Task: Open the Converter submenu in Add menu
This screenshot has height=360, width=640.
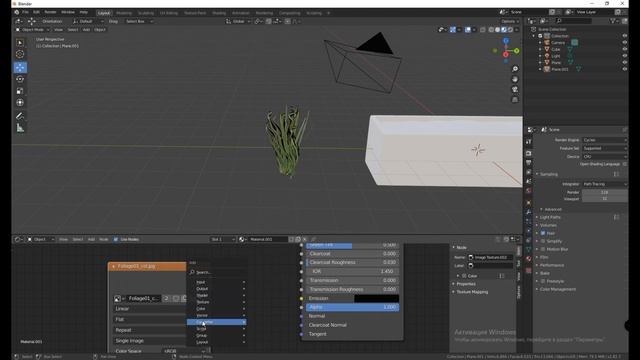Action: coord(217,322)
